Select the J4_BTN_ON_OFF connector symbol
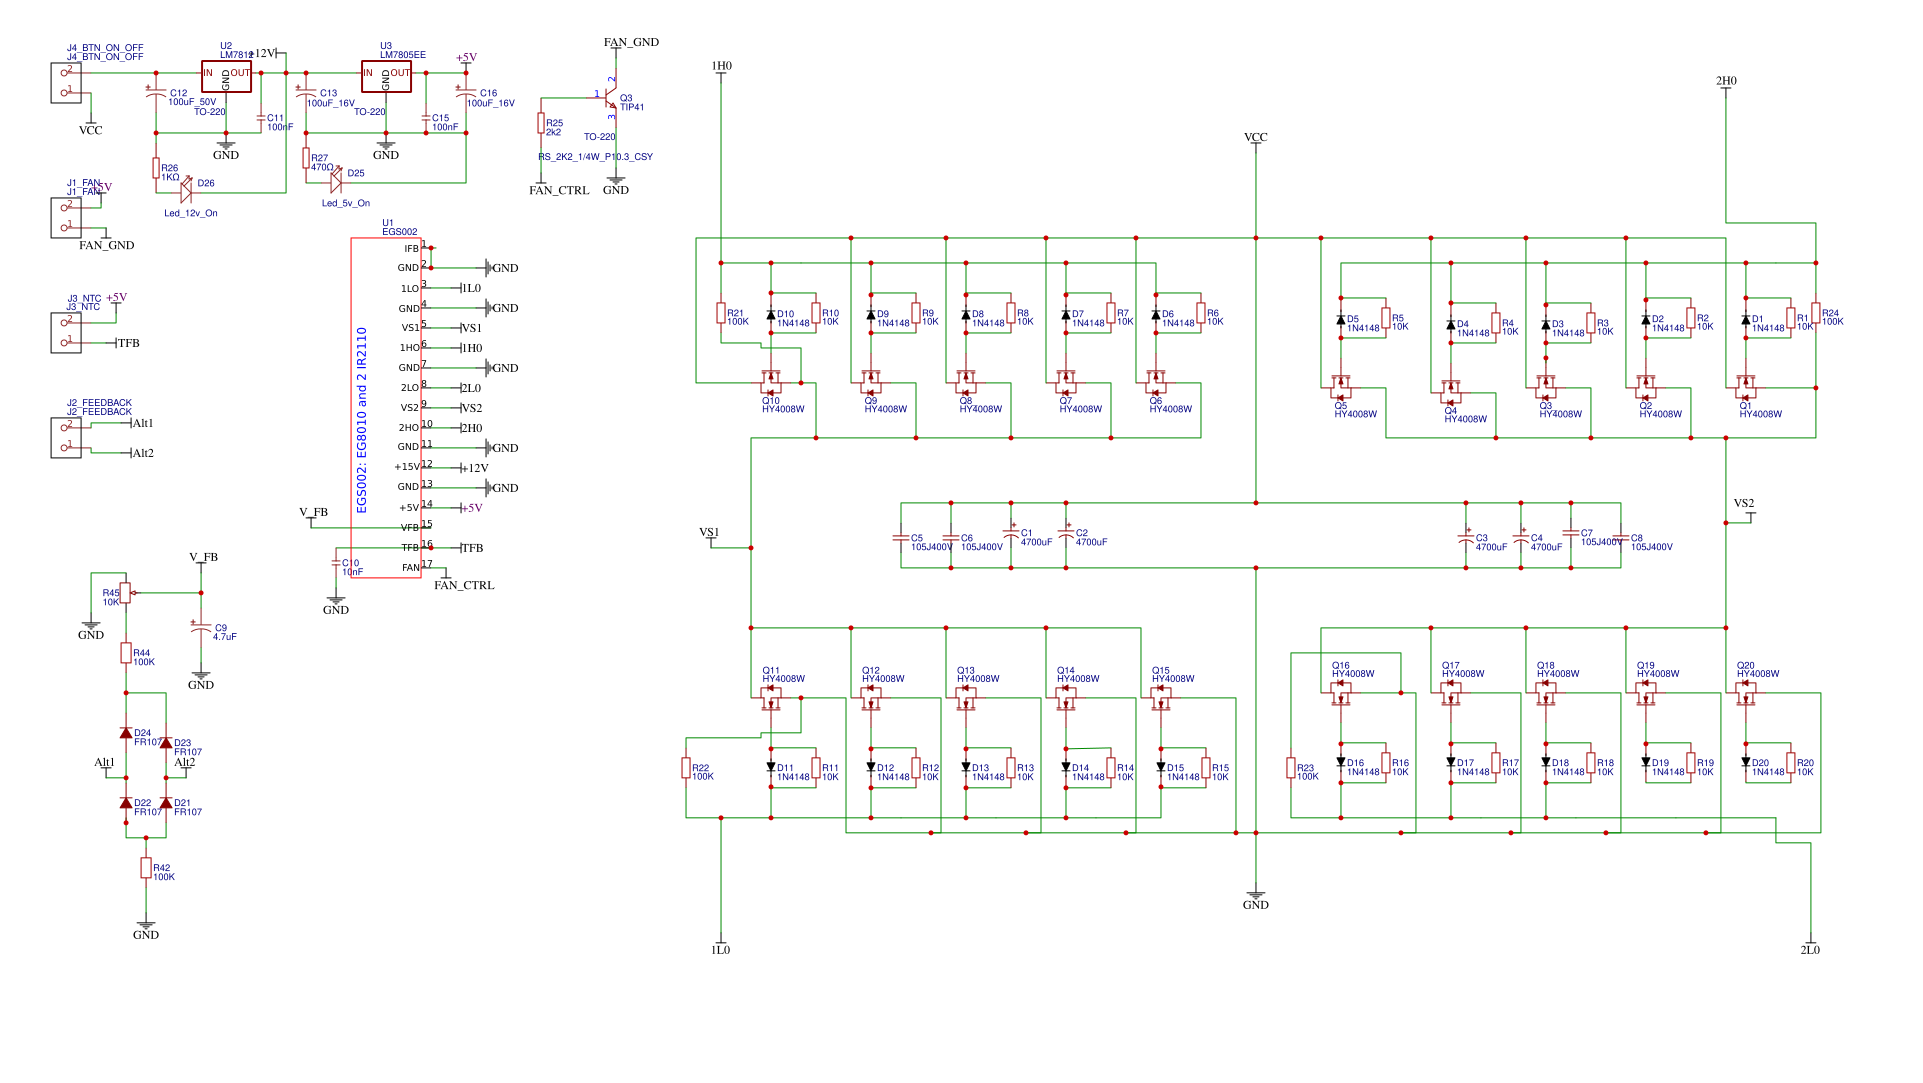The image size is (1923, 1083). 66,83
